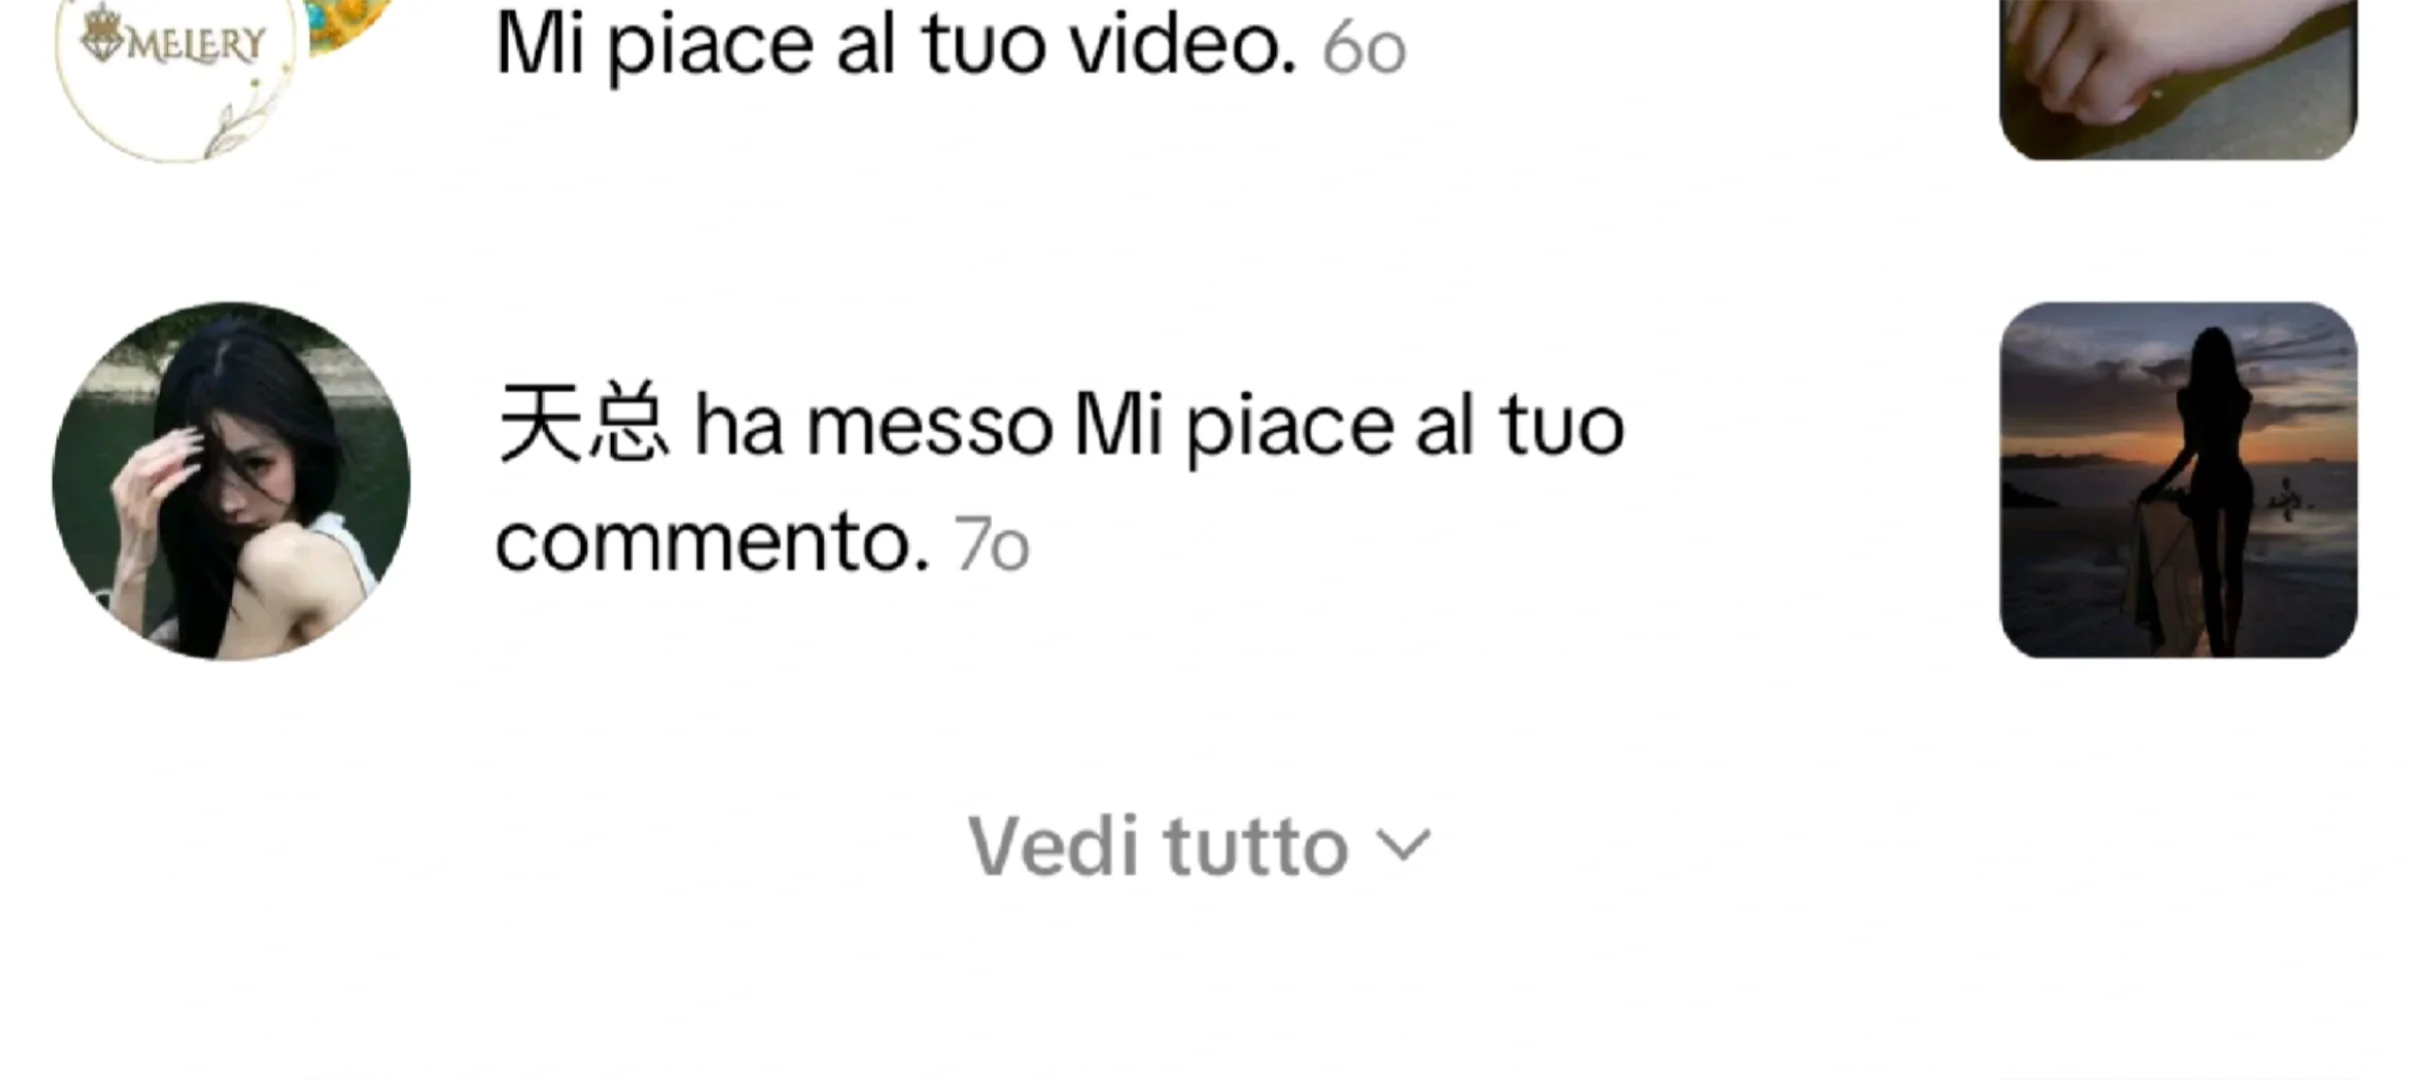This screenshot has width=2411, height=1080.
Task: Tap the MELERY text inside the round logo
Action: tap(196, 45)
